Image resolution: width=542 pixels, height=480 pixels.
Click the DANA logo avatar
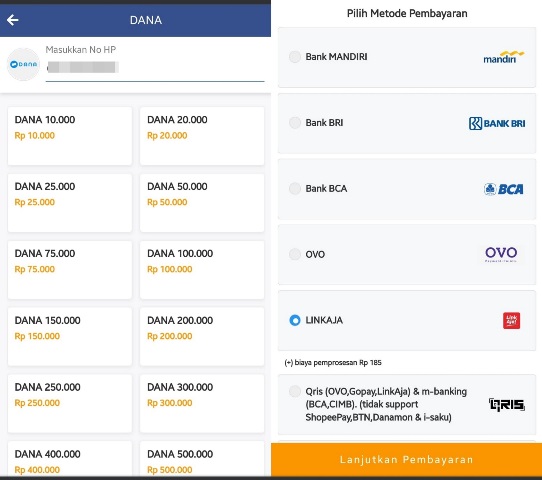24,65
